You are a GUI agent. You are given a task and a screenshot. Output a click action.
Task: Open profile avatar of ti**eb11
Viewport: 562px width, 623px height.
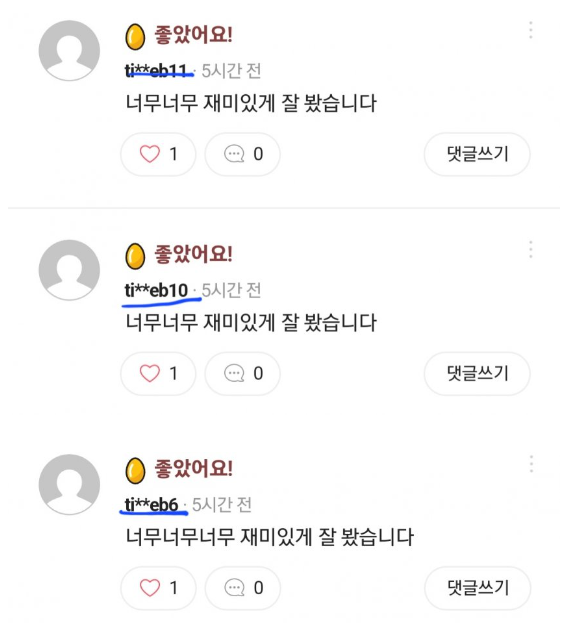click(x=69, y=50)
